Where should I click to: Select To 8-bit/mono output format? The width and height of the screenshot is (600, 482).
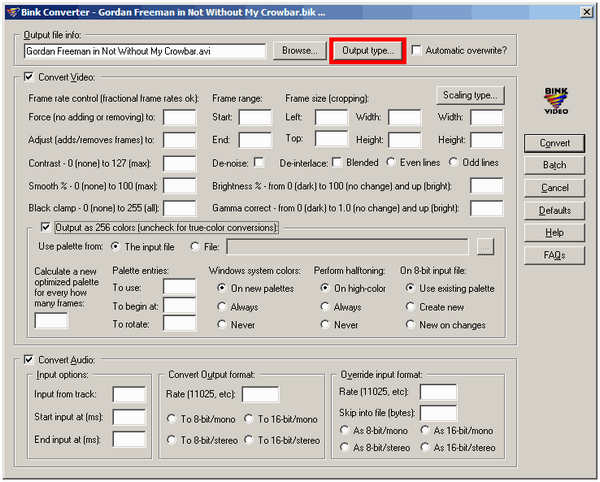point(171,419)
